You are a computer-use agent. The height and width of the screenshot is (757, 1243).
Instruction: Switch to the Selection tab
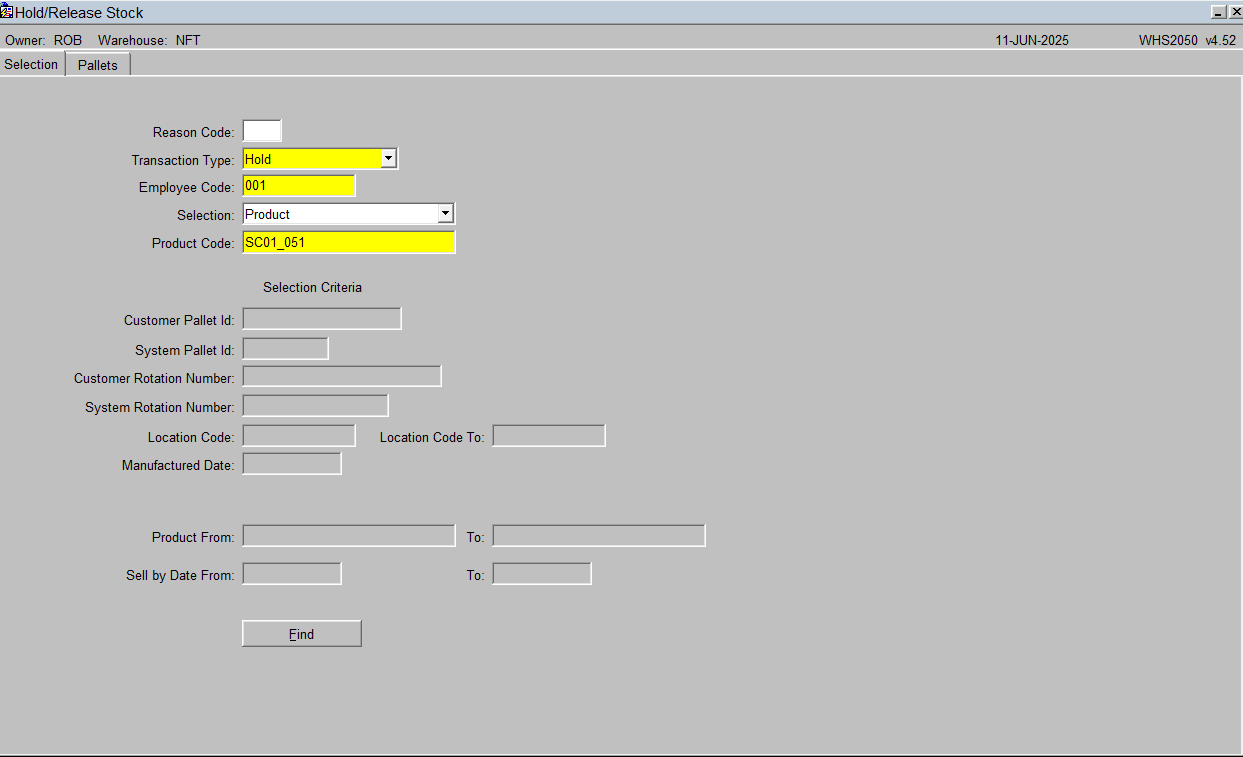click(x=32, y=64)
